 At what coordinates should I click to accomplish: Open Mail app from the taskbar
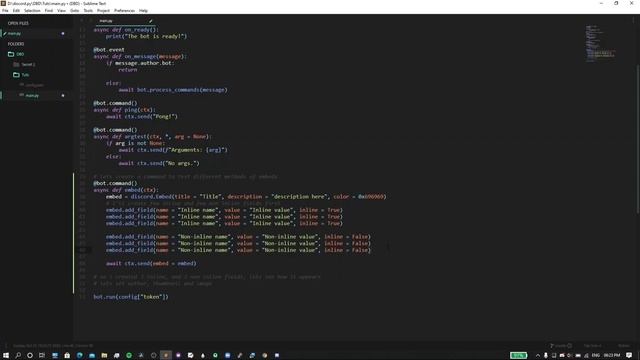(x=92, y=356)
